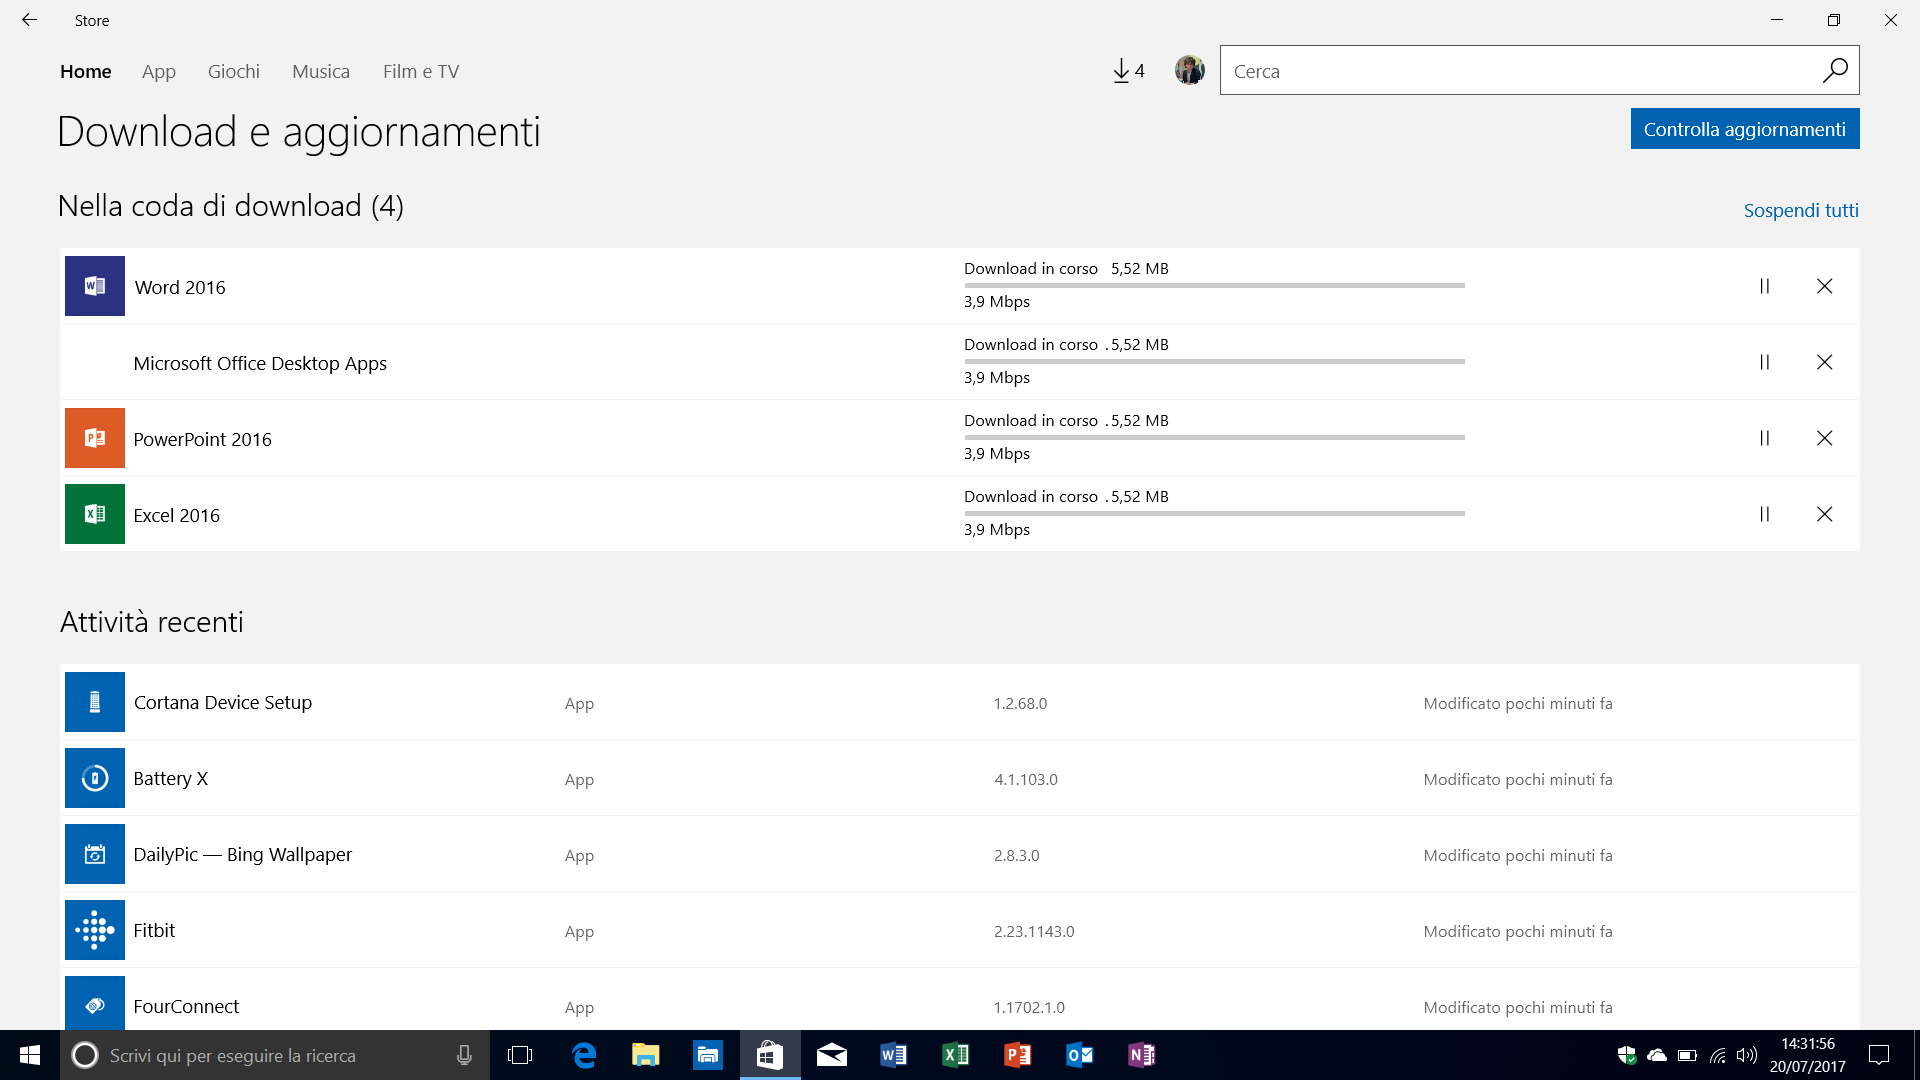Launch OneNote from the taskbar
1920x1080 pixels.
(x=1142, y=1055)
